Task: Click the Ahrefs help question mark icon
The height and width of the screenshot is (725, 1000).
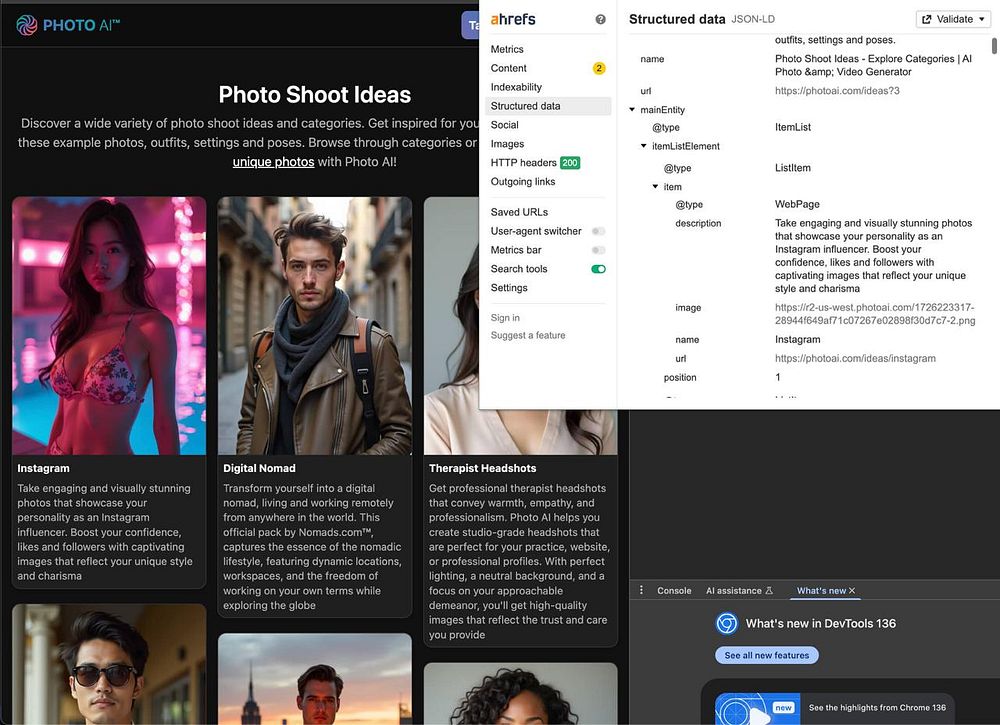Action: coord(601,19)
